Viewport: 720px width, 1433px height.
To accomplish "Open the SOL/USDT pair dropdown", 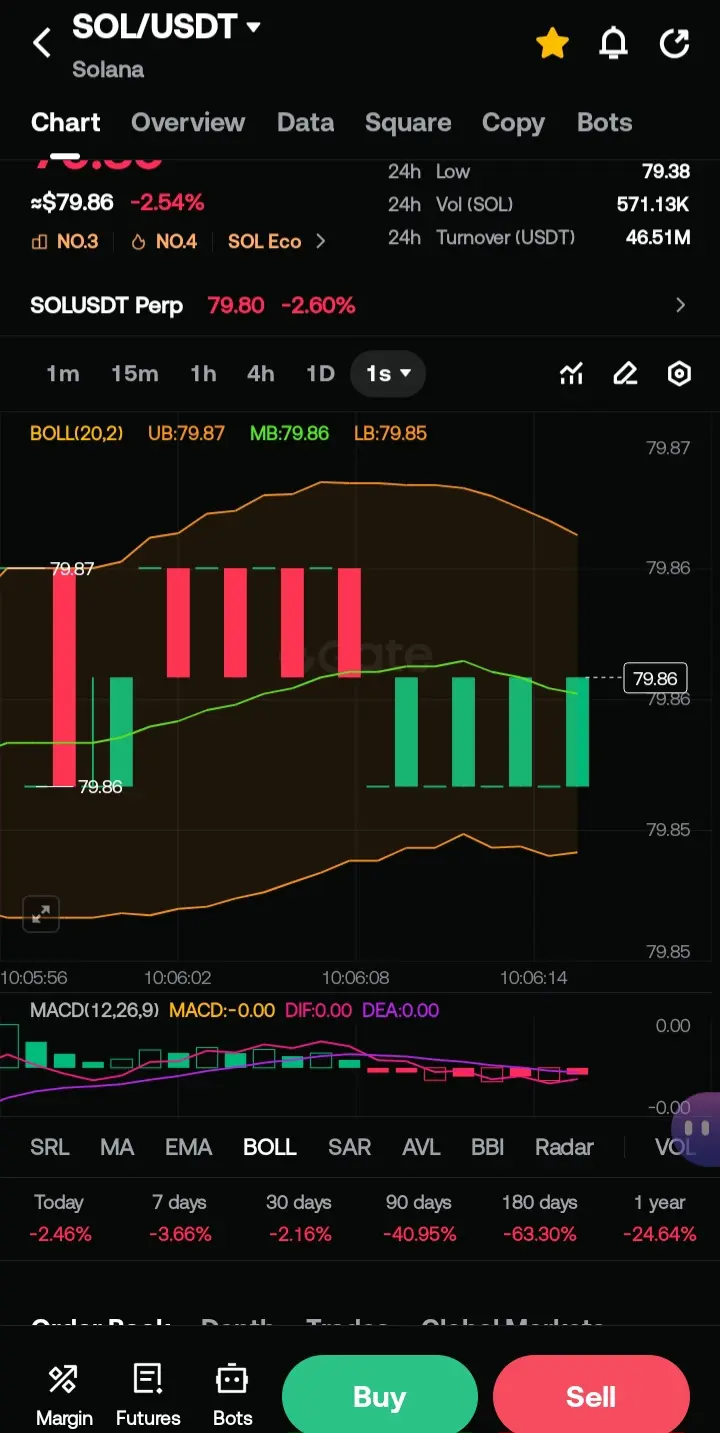I will 166,28.
